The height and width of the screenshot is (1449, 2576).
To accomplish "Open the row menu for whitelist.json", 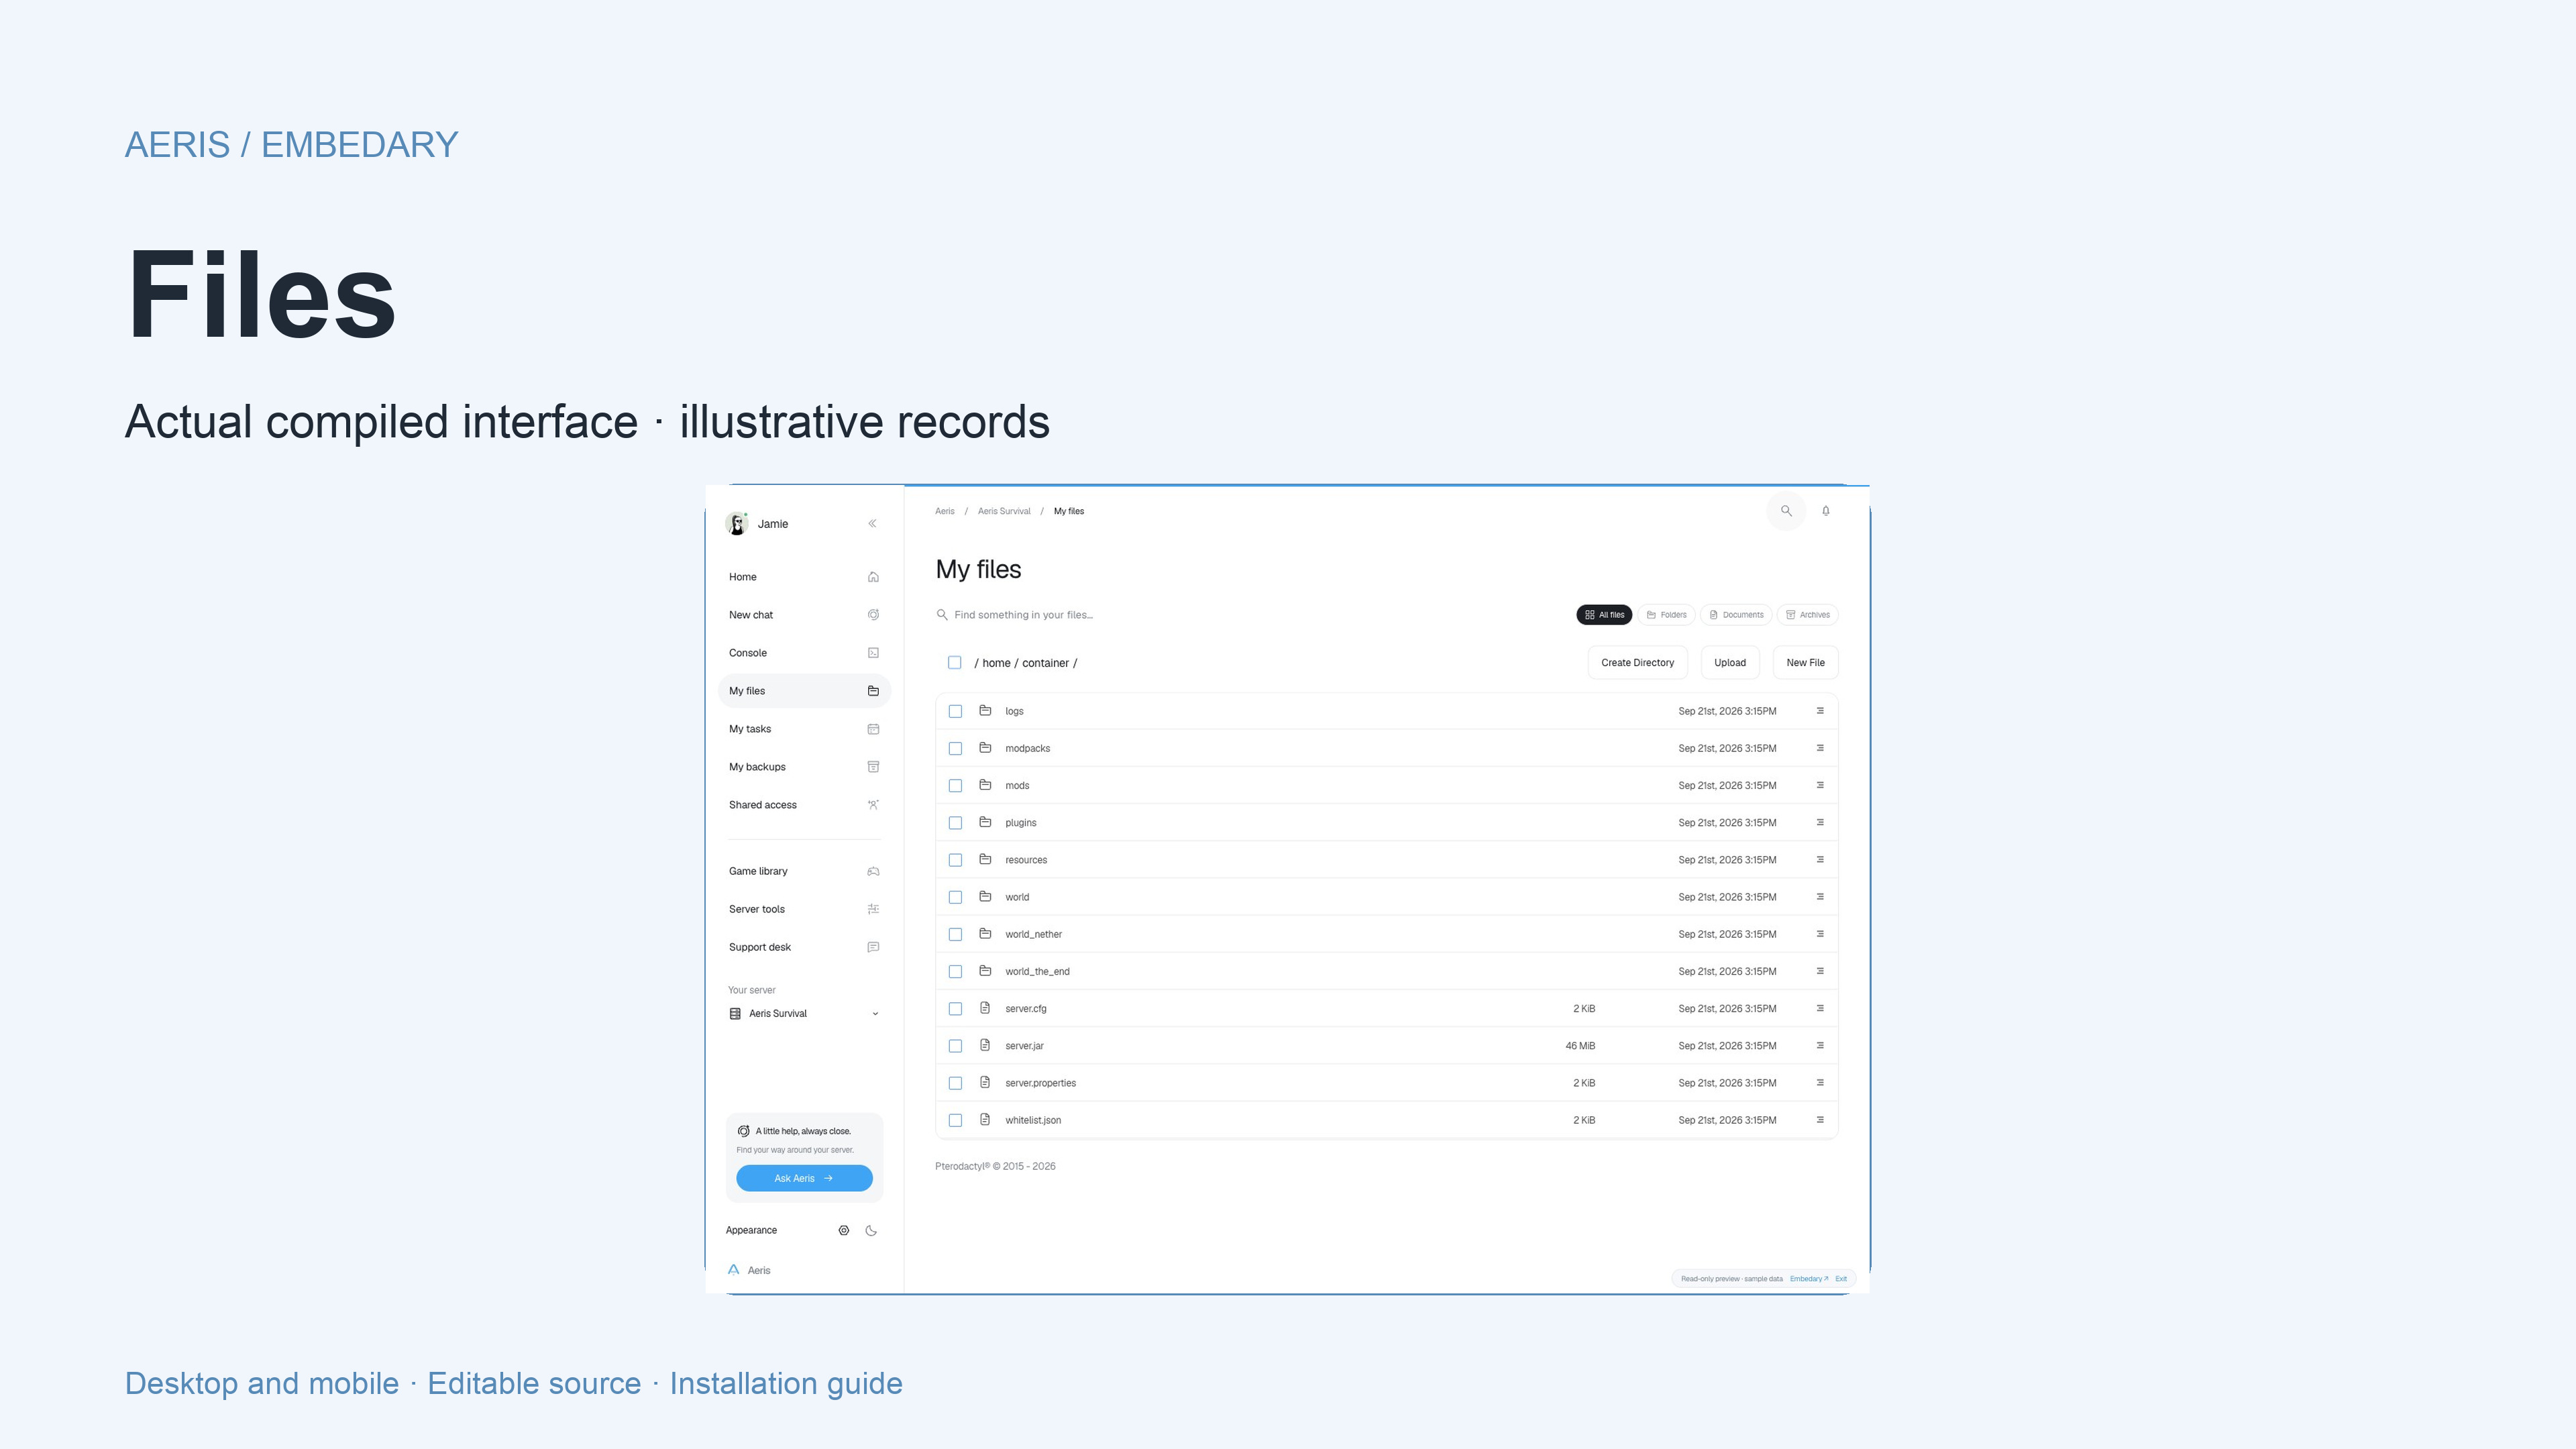I will pos(1820,1120).
